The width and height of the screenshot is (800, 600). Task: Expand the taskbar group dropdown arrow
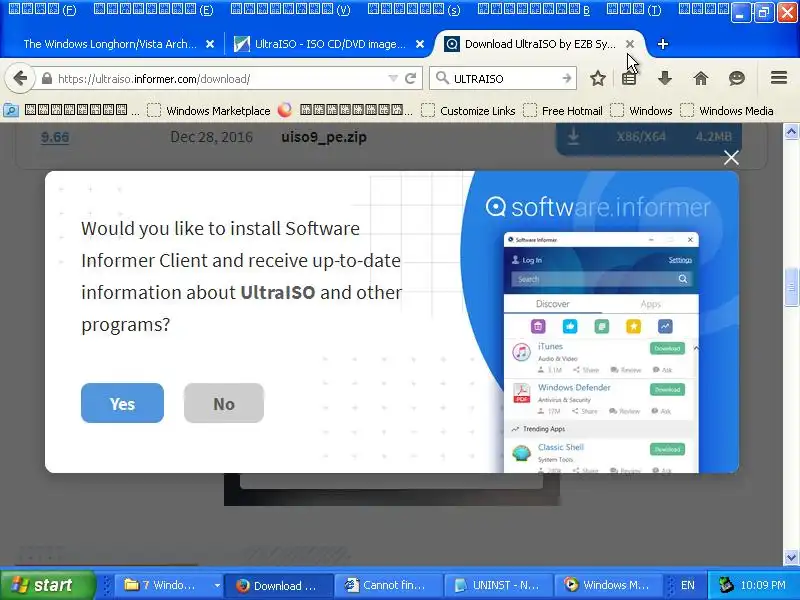point(217,585)
